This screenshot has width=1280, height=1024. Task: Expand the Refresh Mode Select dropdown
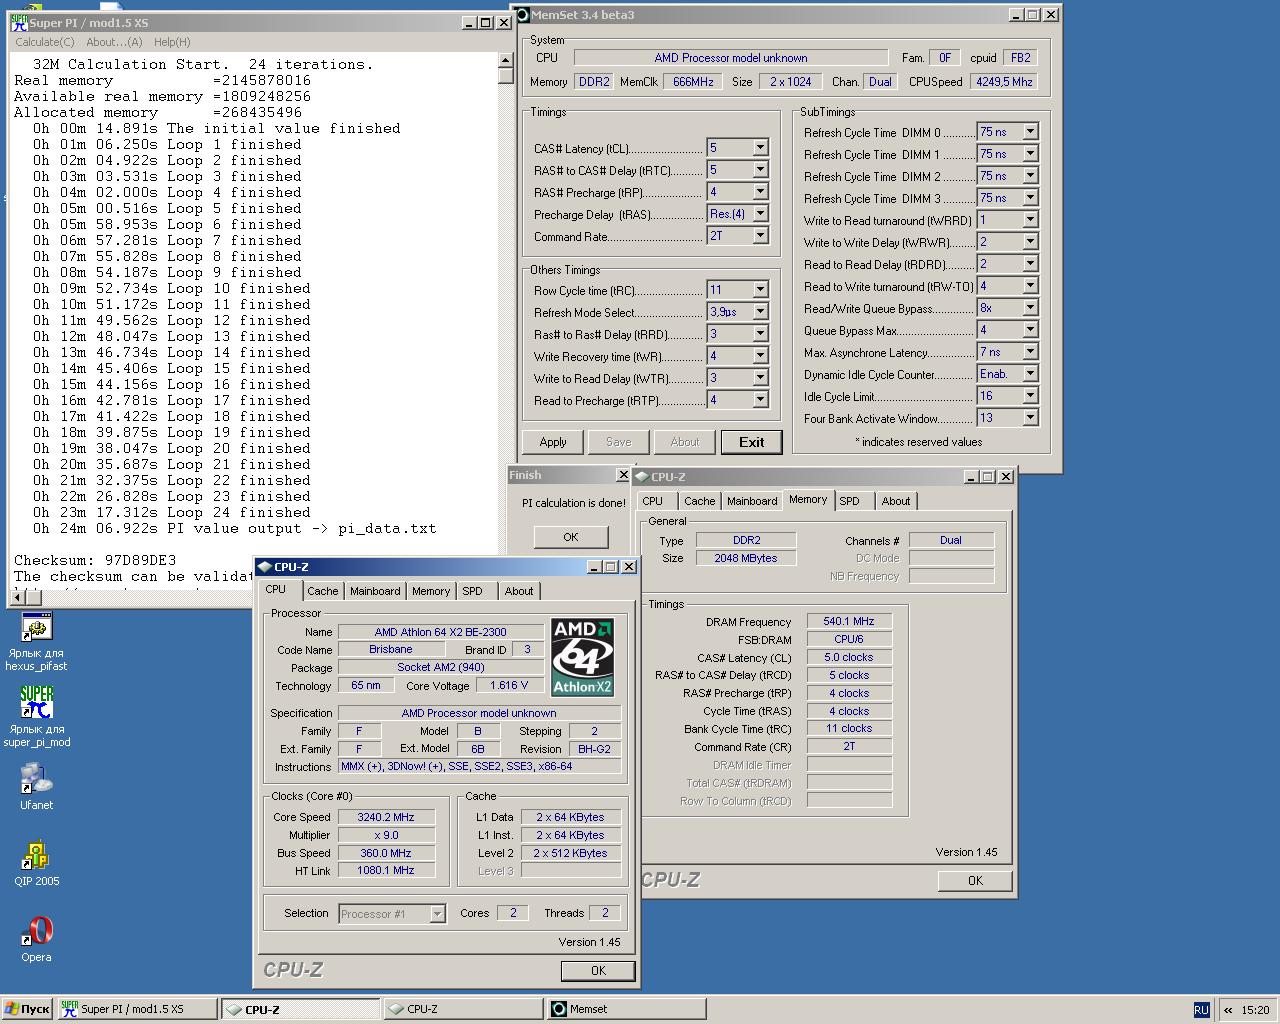click(x=760, y=312)
